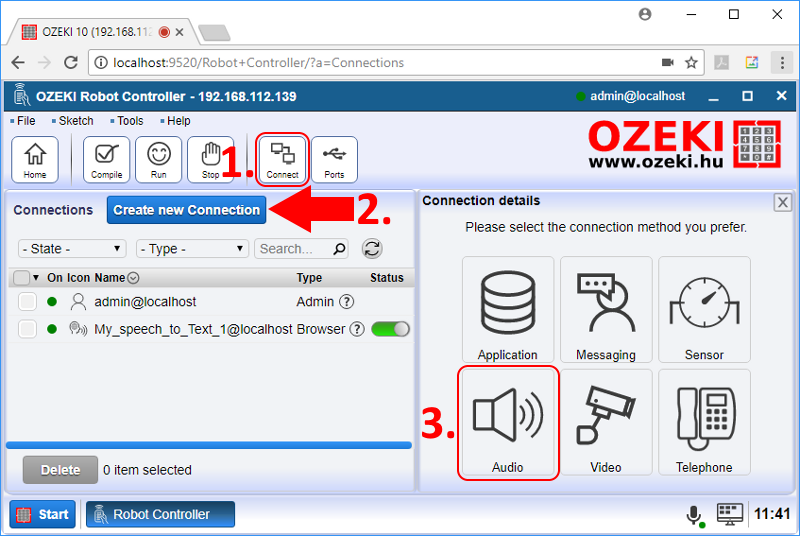
Task: Open the Type filter dropdown
Action: pos(192,249)
